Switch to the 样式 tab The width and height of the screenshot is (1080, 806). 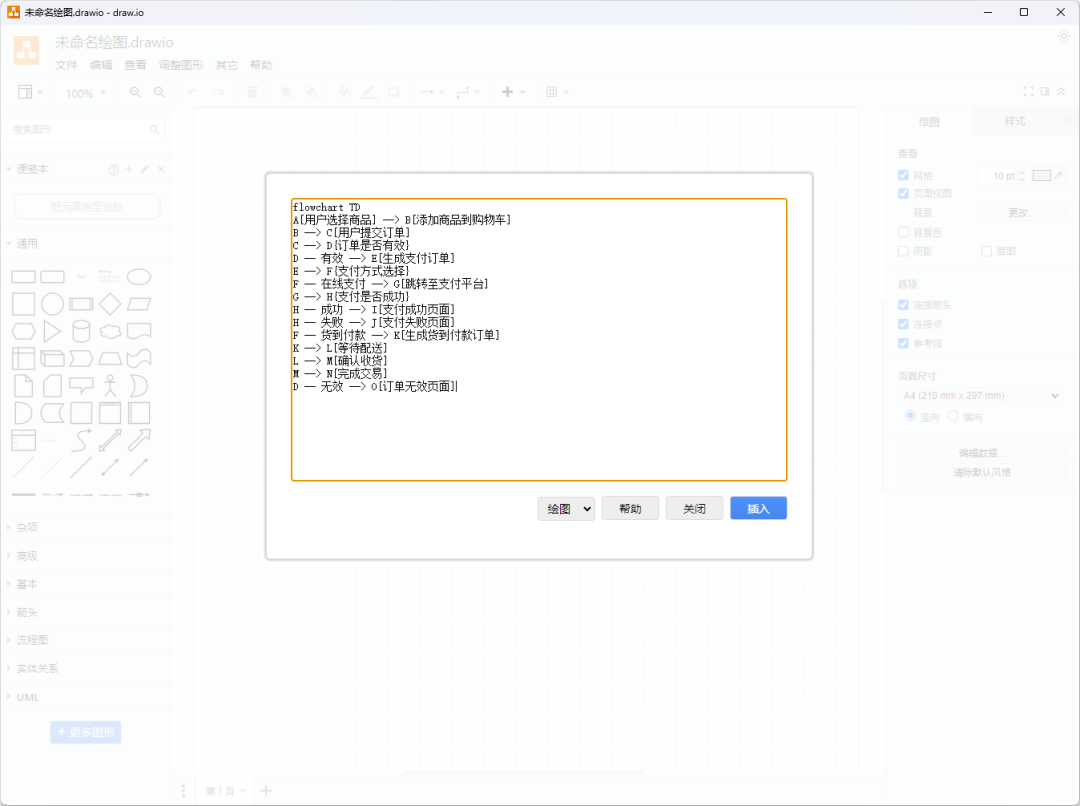click(1015, 121)
